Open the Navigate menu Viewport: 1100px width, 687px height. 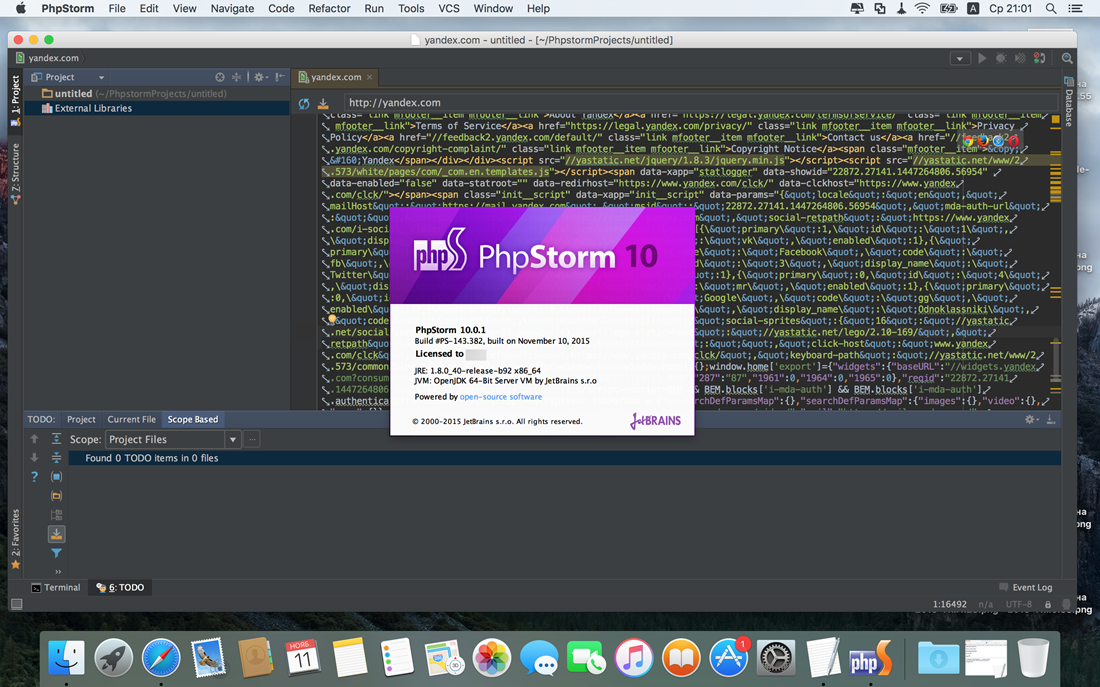232,8
